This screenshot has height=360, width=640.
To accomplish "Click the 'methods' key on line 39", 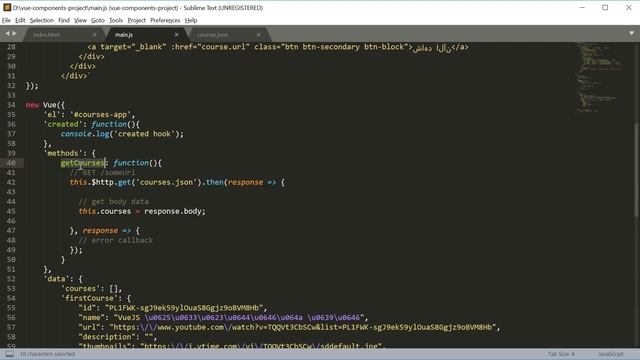I will tap(63, 153).
